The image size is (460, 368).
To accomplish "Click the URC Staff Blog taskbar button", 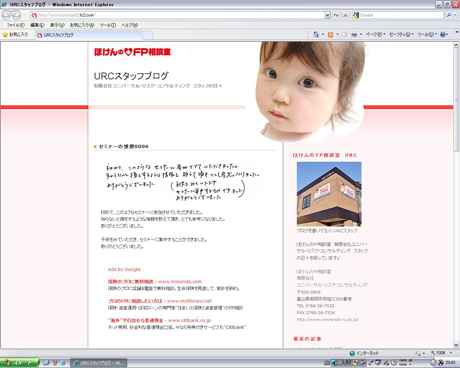I will pos(99,363).
